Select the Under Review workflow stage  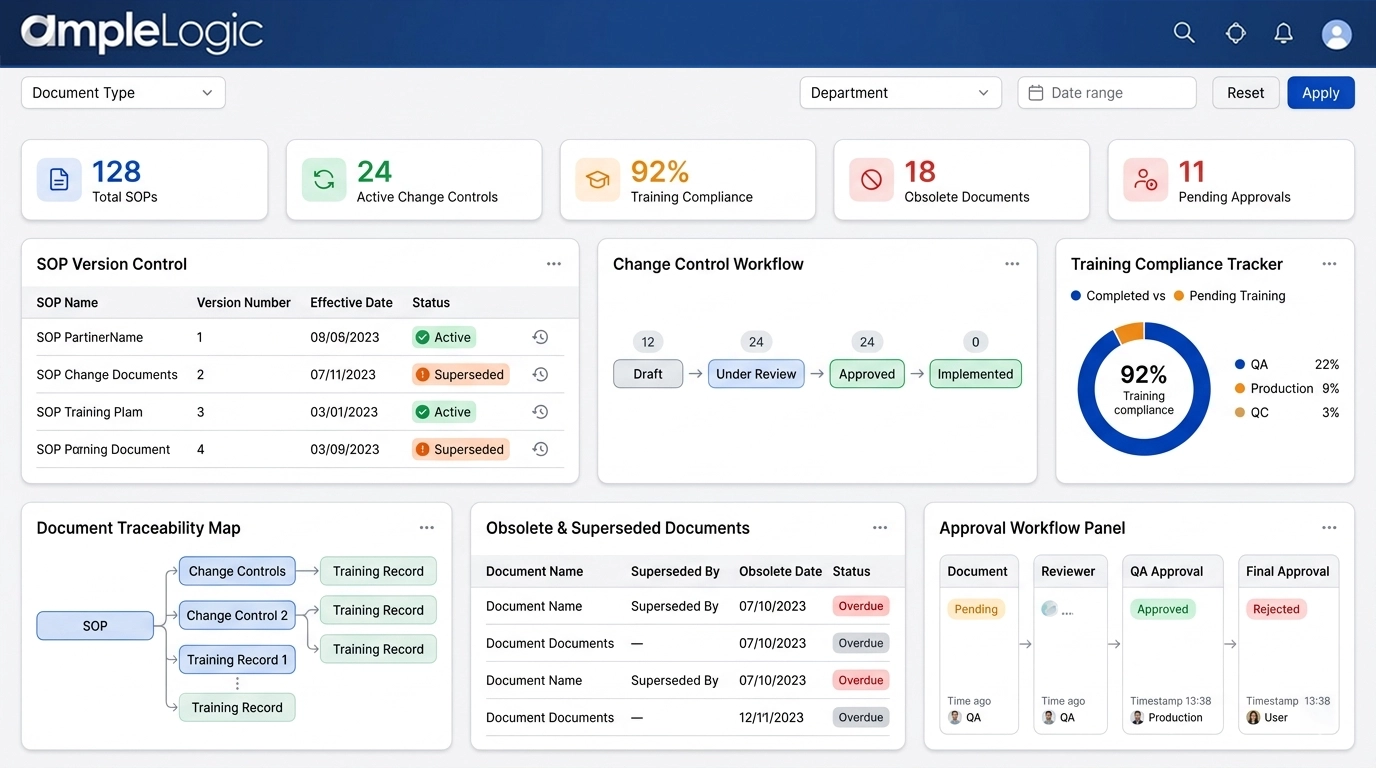click(x=756, y=374)
